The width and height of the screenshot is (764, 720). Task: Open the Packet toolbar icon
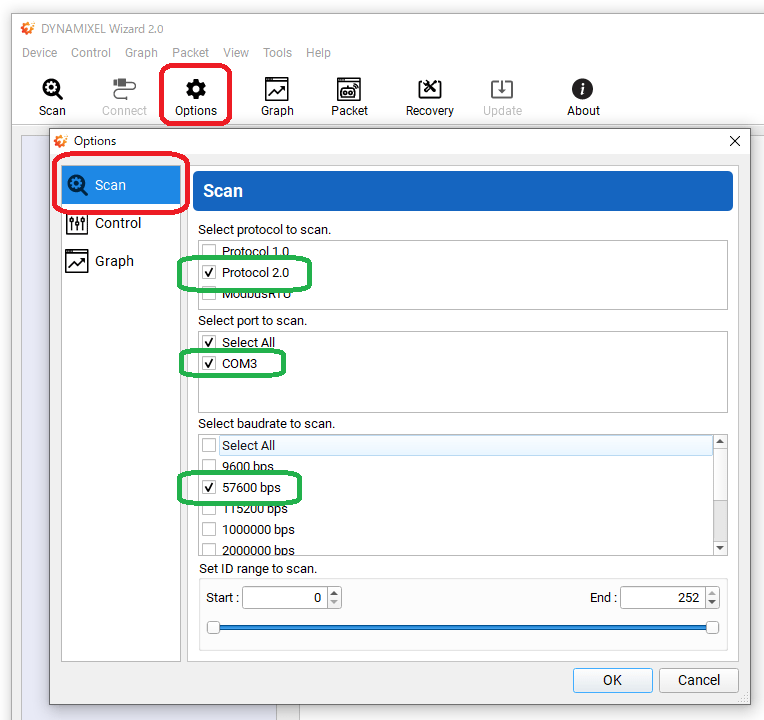click(x=349, y=97)
